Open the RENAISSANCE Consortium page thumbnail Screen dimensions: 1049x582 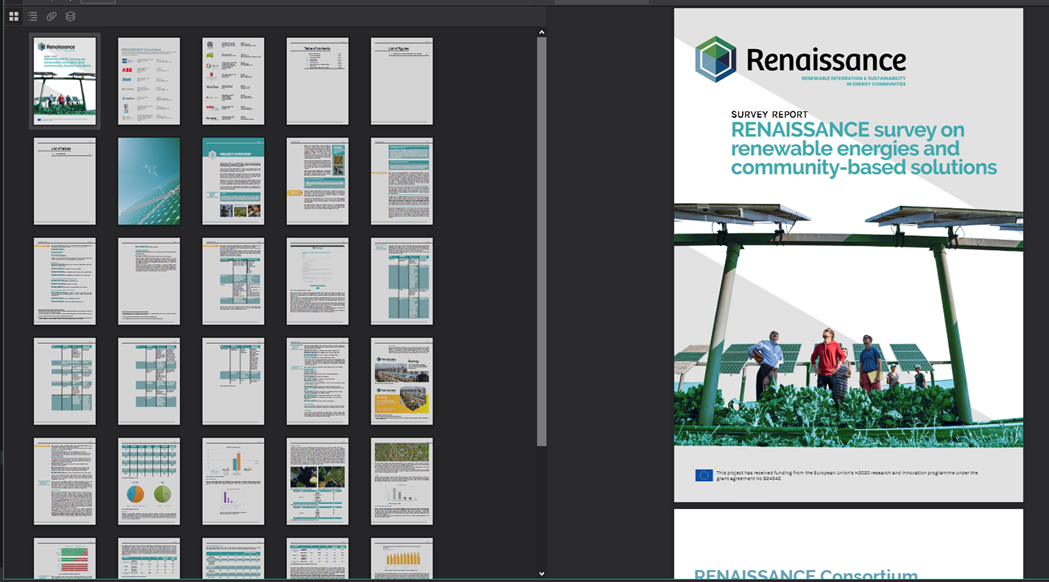coord(149,81)
